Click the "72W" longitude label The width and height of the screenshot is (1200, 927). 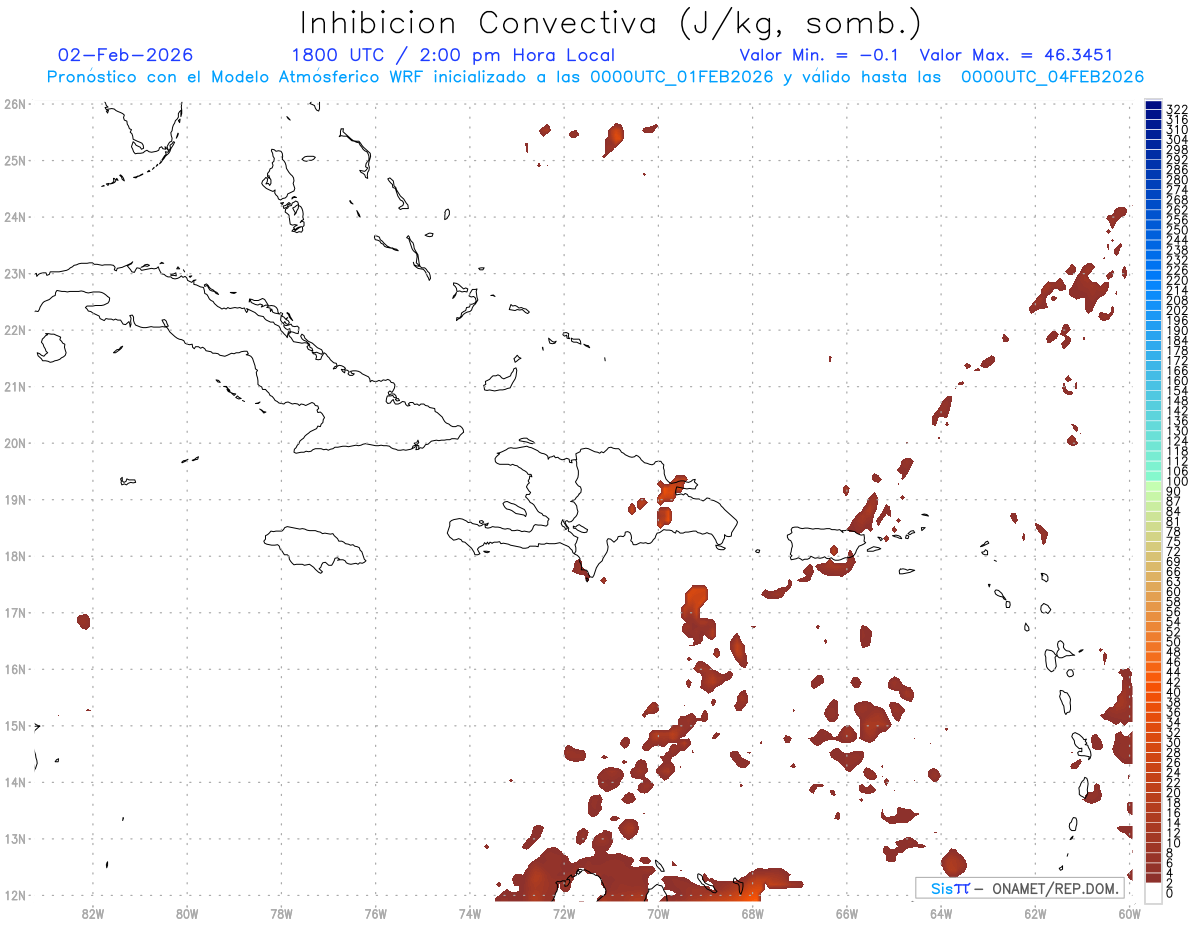tap(564, 912)
